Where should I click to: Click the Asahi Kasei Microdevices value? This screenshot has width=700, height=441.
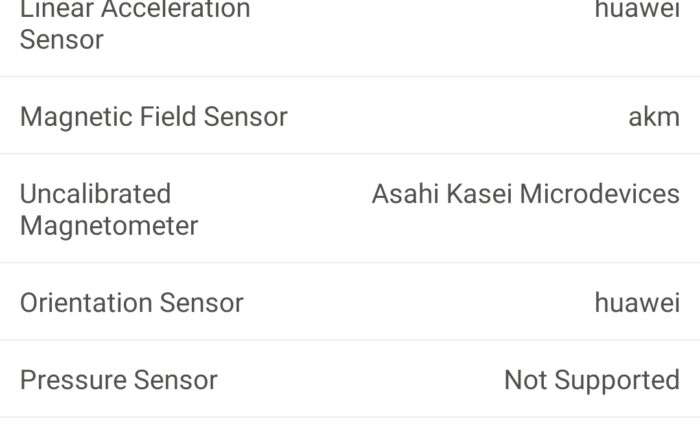(525, 194)
